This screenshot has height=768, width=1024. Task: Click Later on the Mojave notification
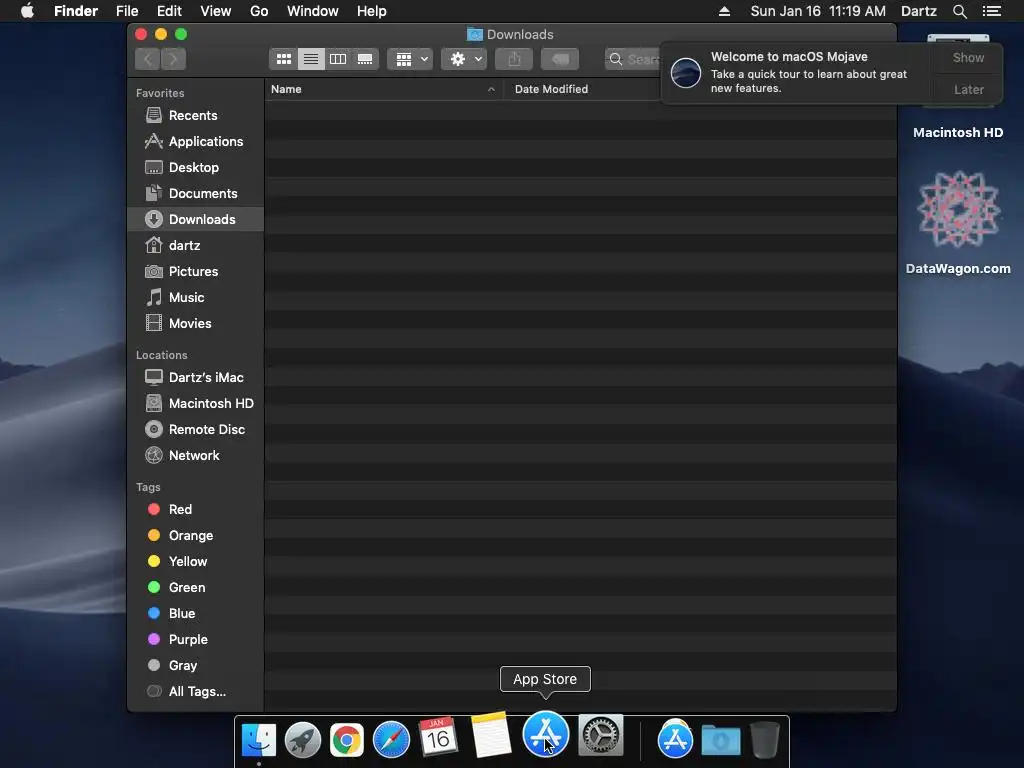(x=968, y=89)
